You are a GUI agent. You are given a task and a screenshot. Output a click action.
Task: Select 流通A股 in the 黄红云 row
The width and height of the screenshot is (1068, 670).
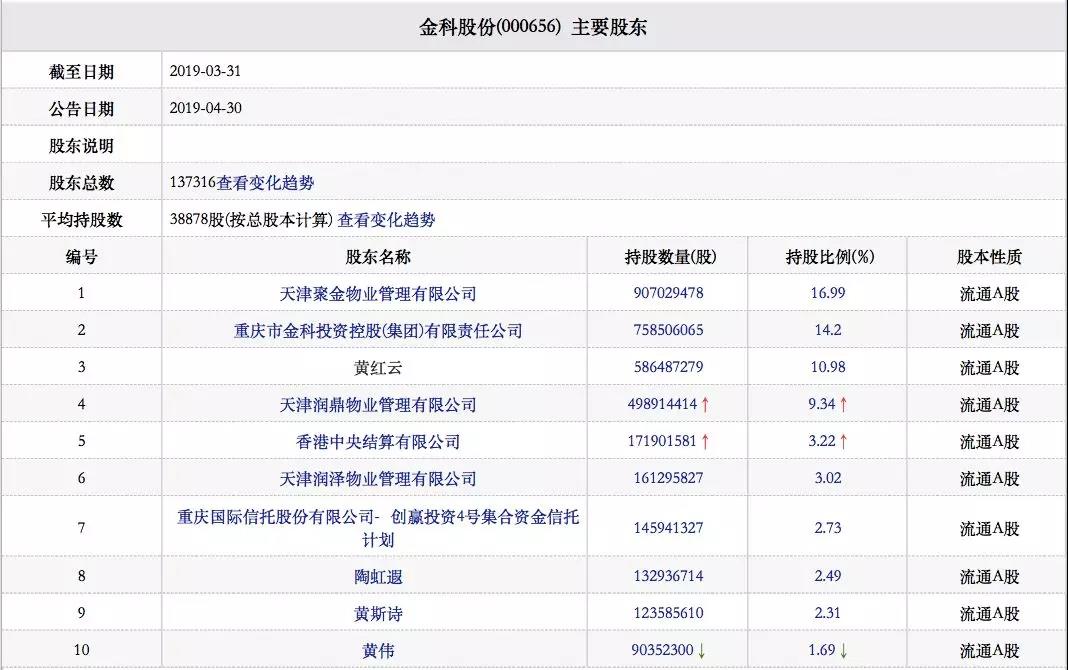coord(990,368)
